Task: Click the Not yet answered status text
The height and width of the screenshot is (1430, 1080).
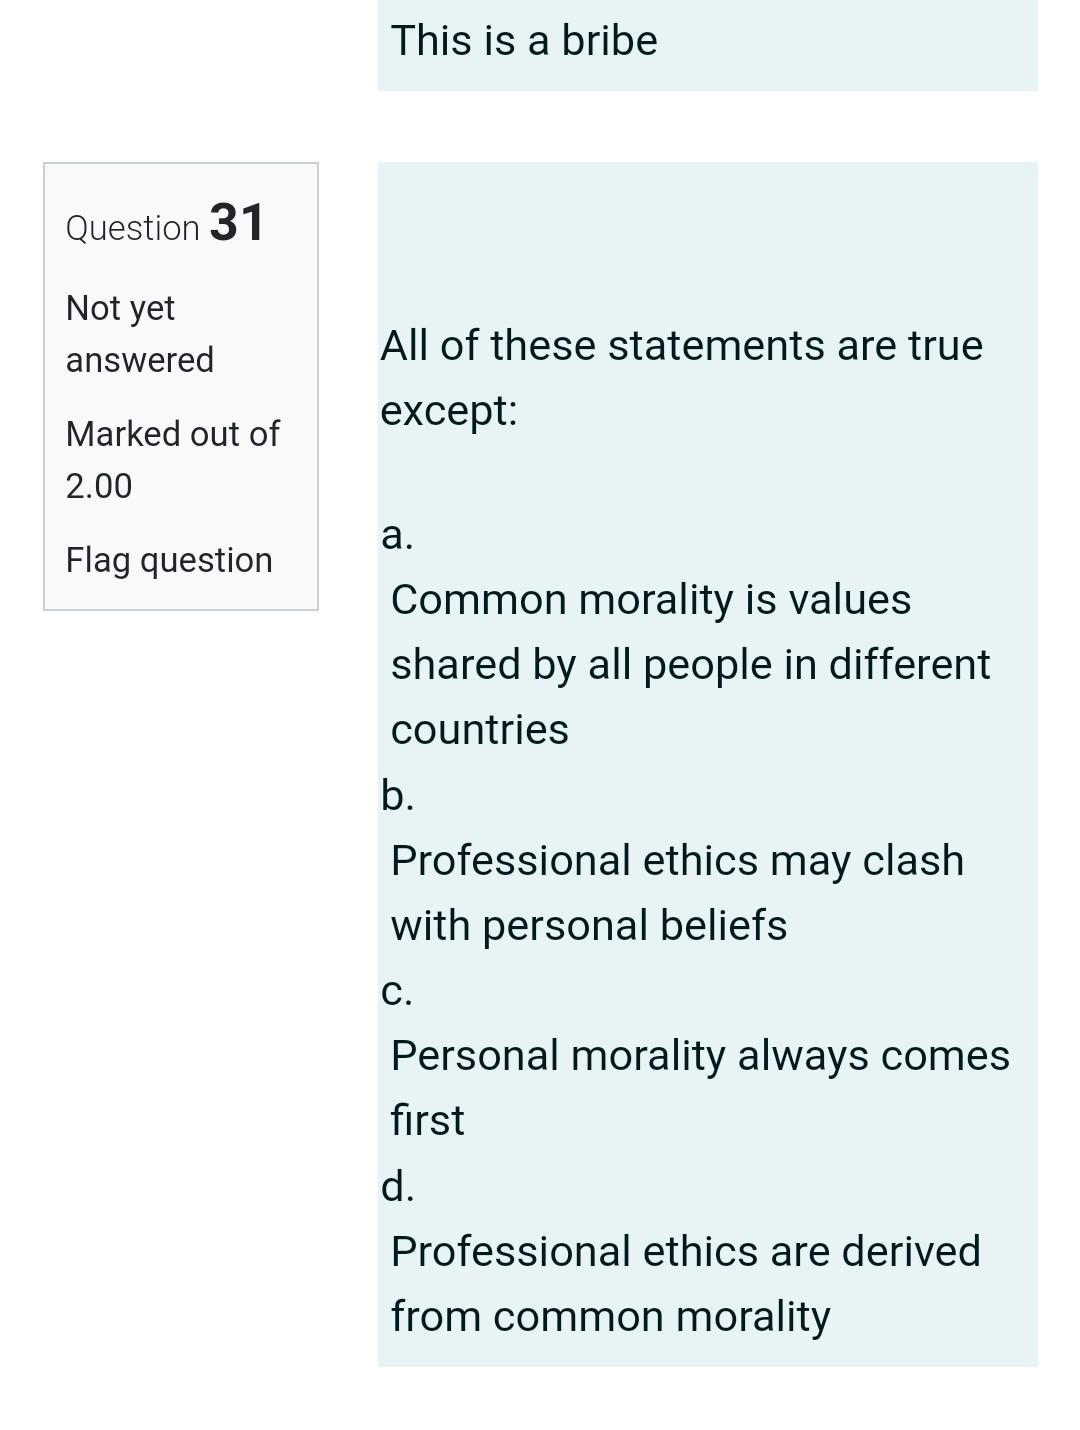Action: pos(140,333)
